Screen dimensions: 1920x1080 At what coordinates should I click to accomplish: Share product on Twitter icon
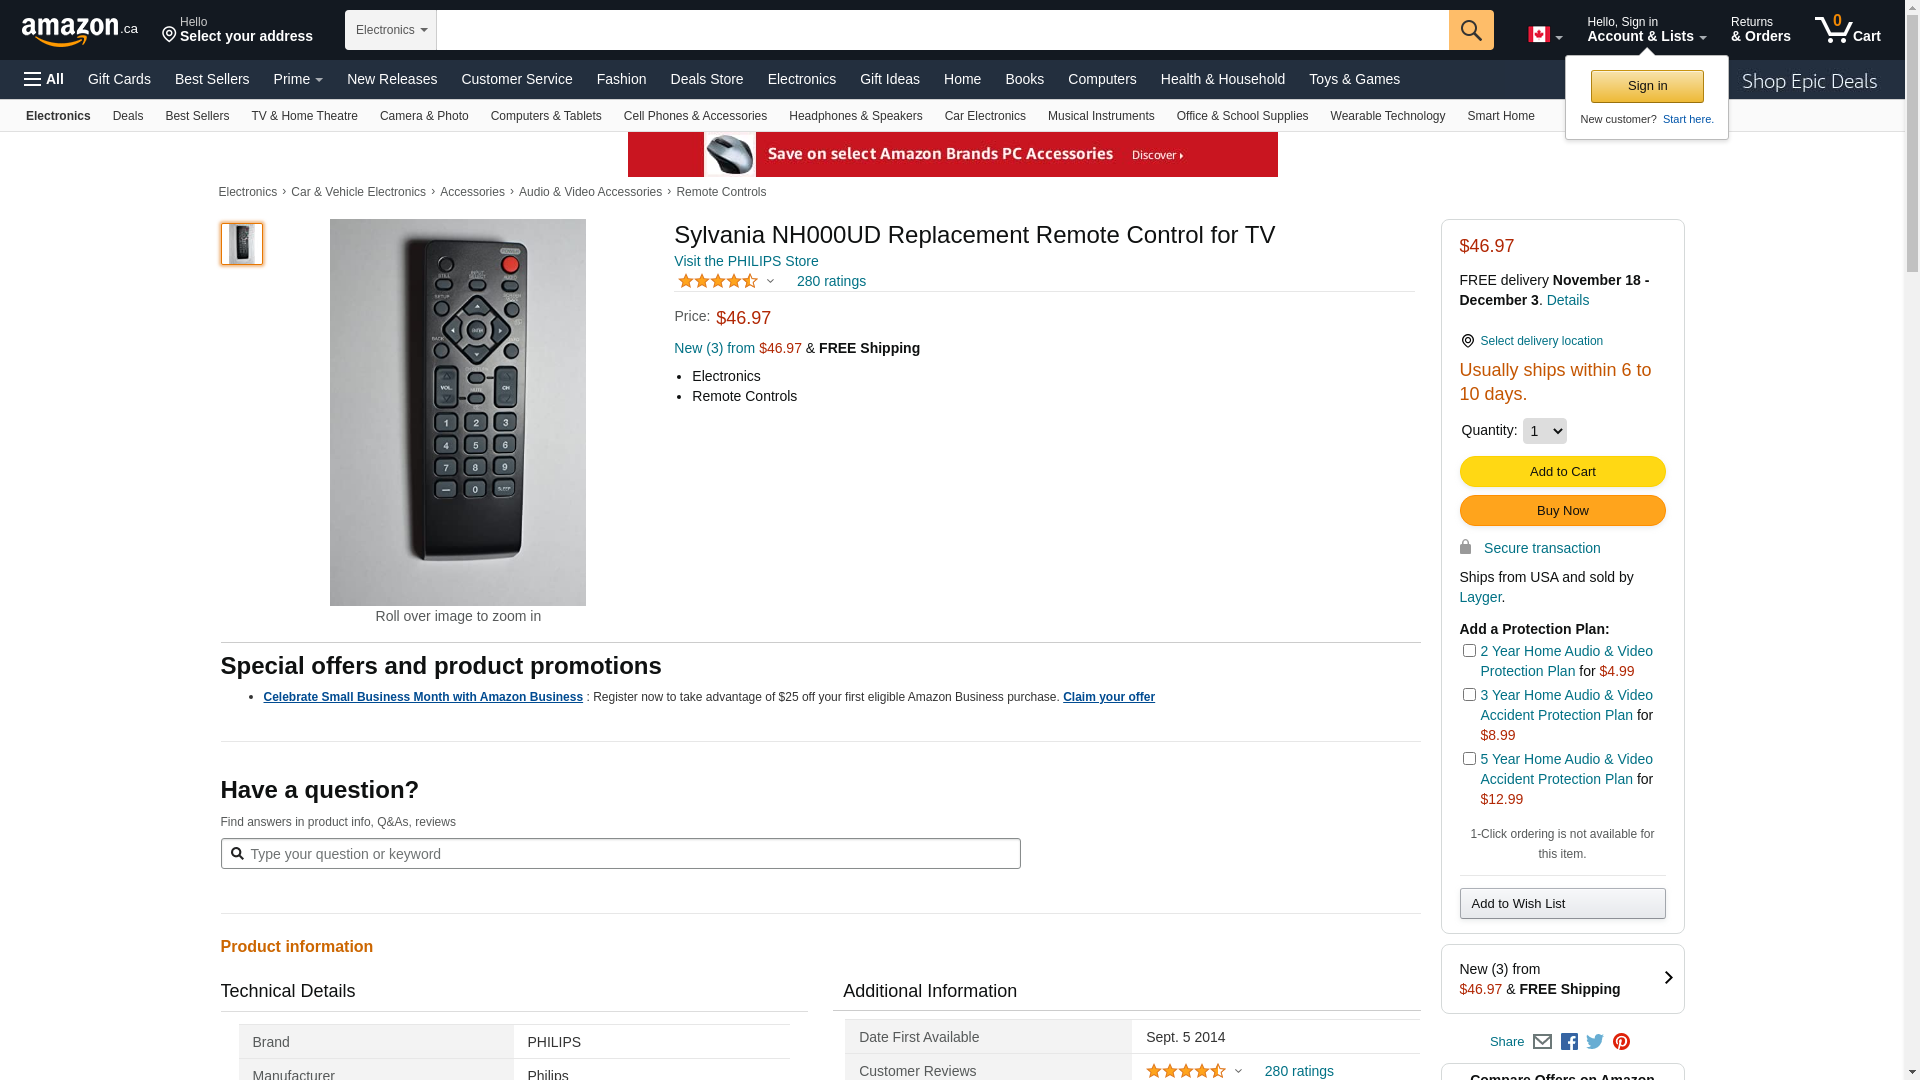1595,1042
